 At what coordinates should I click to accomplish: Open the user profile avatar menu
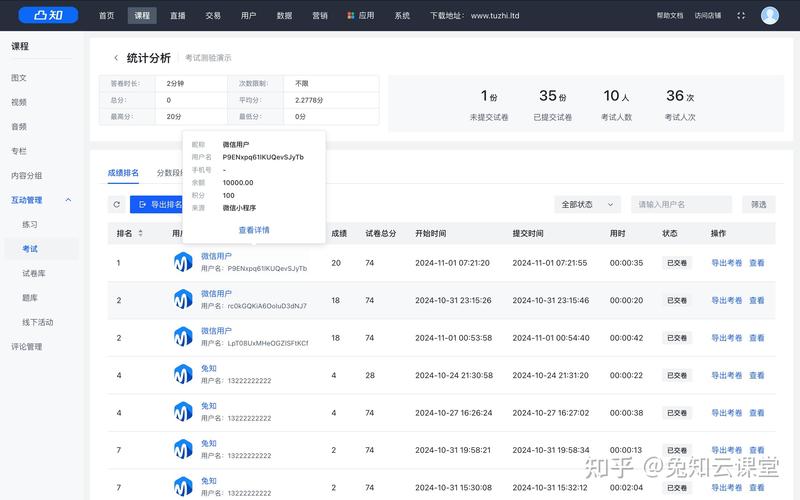(x=769, y=15)
